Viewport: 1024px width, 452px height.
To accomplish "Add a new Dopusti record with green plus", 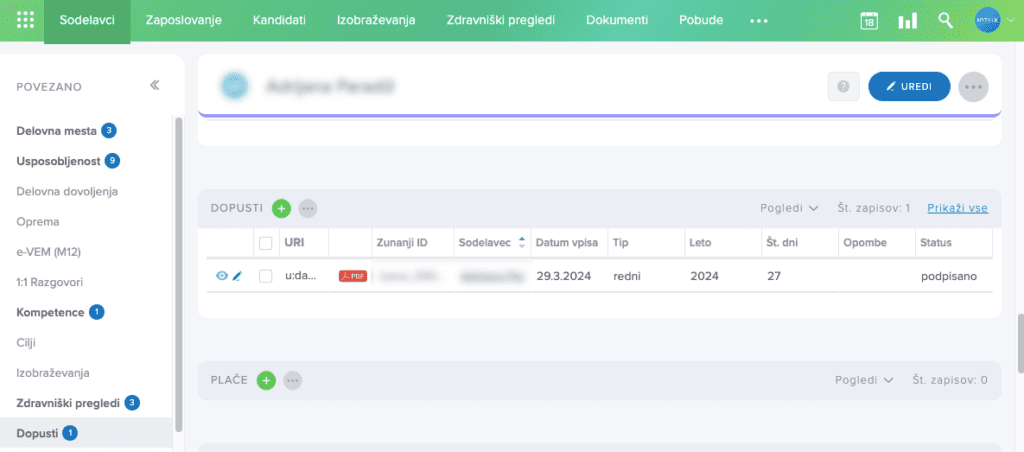I will tap(282, 208).
